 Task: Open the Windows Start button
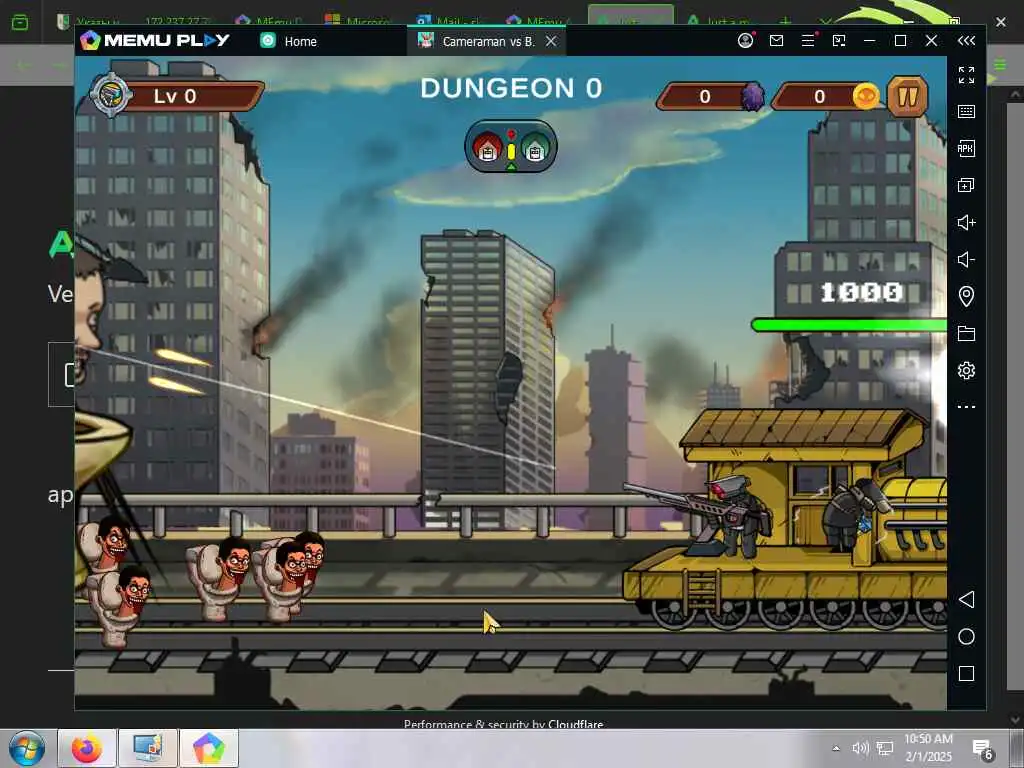click(x=26, y=748)
